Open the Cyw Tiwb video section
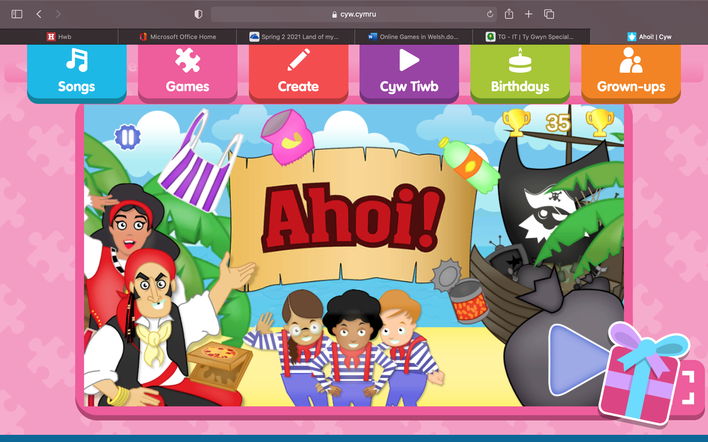This screenshot has width=708, height=442. 409,72
